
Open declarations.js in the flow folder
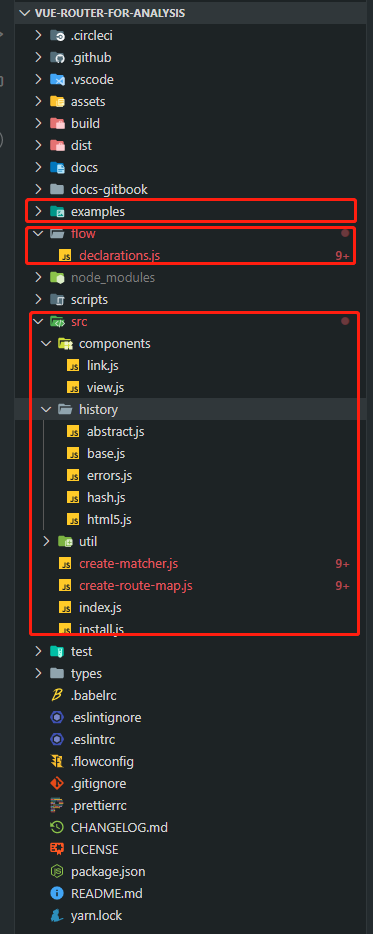pos(119,256)
